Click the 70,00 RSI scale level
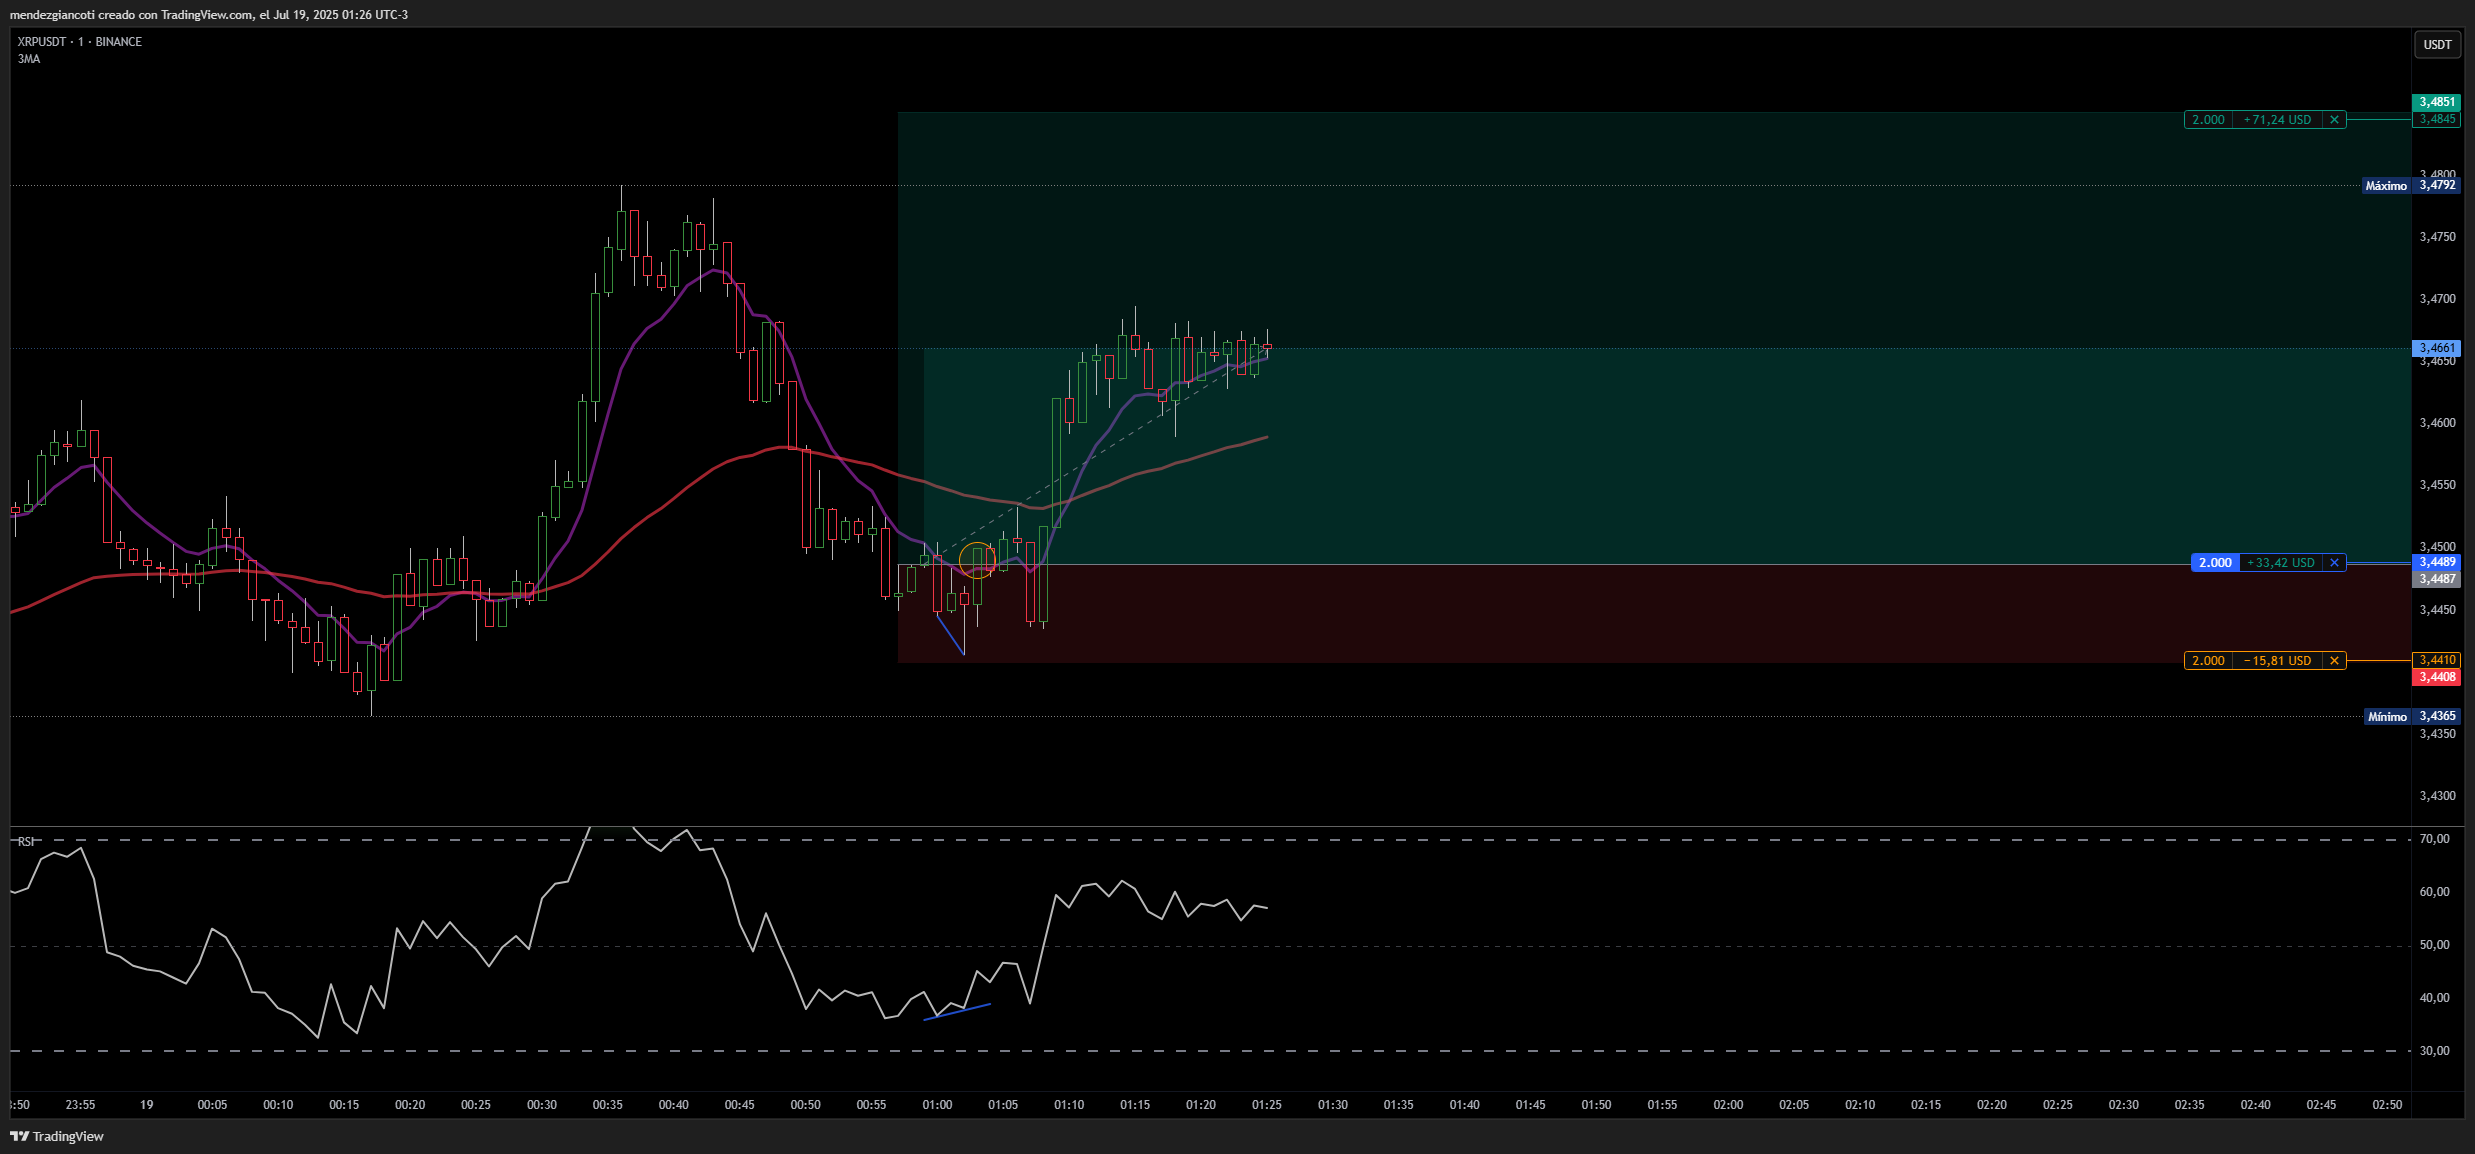Image resolution: width=2475 pixels, height=1154 pixels. pos(2434,839)
